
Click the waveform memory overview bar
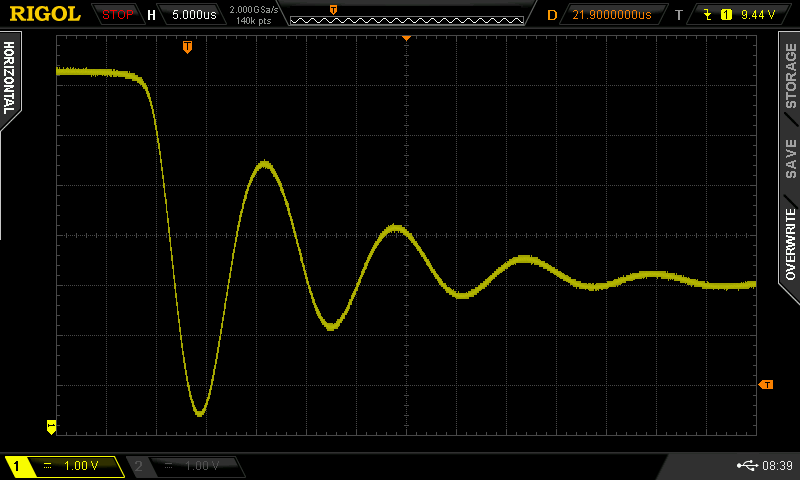(x=407, y=20)
